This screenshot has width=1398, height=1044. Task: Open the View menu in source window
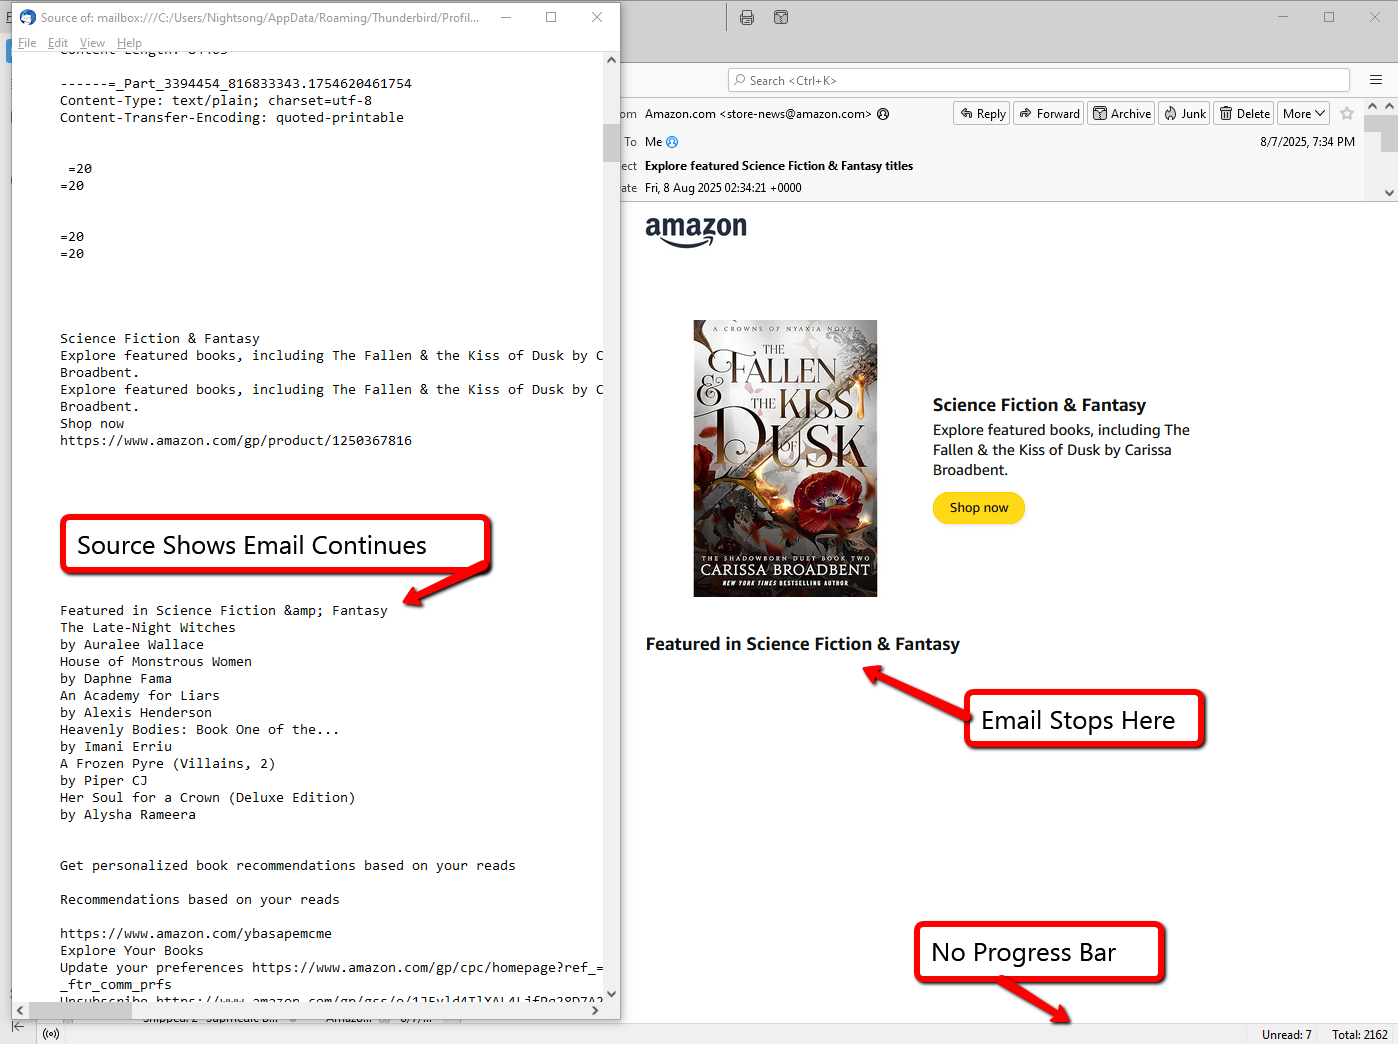(x=92, y=43)
